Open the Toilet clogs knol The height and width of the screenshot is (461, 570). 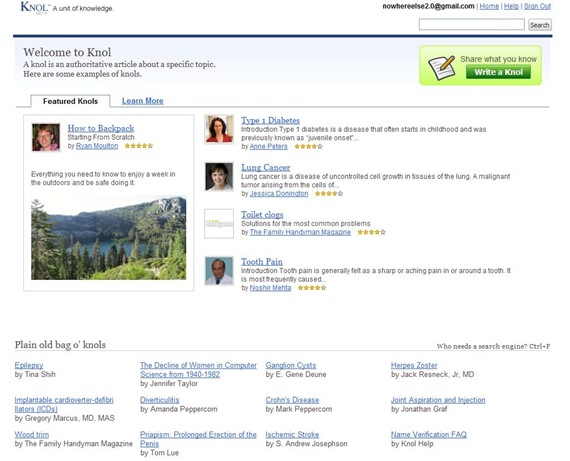(x=262, y=215)
